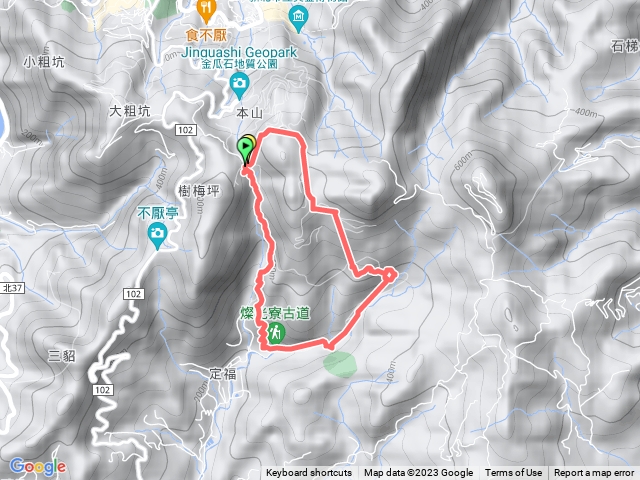
Task: Click the museum pin at top
Action: click(x=298, y=19)
